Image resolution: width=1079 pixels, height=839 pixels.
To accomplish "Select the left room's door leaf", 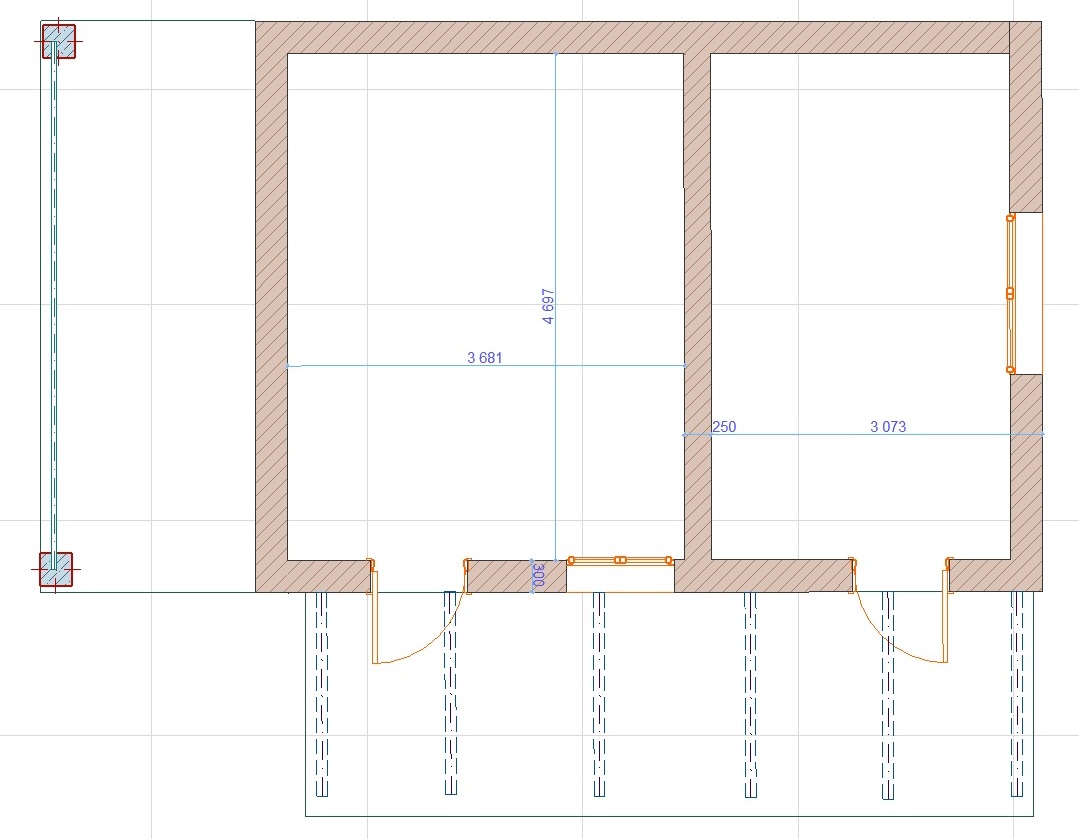I will [375, 618].
